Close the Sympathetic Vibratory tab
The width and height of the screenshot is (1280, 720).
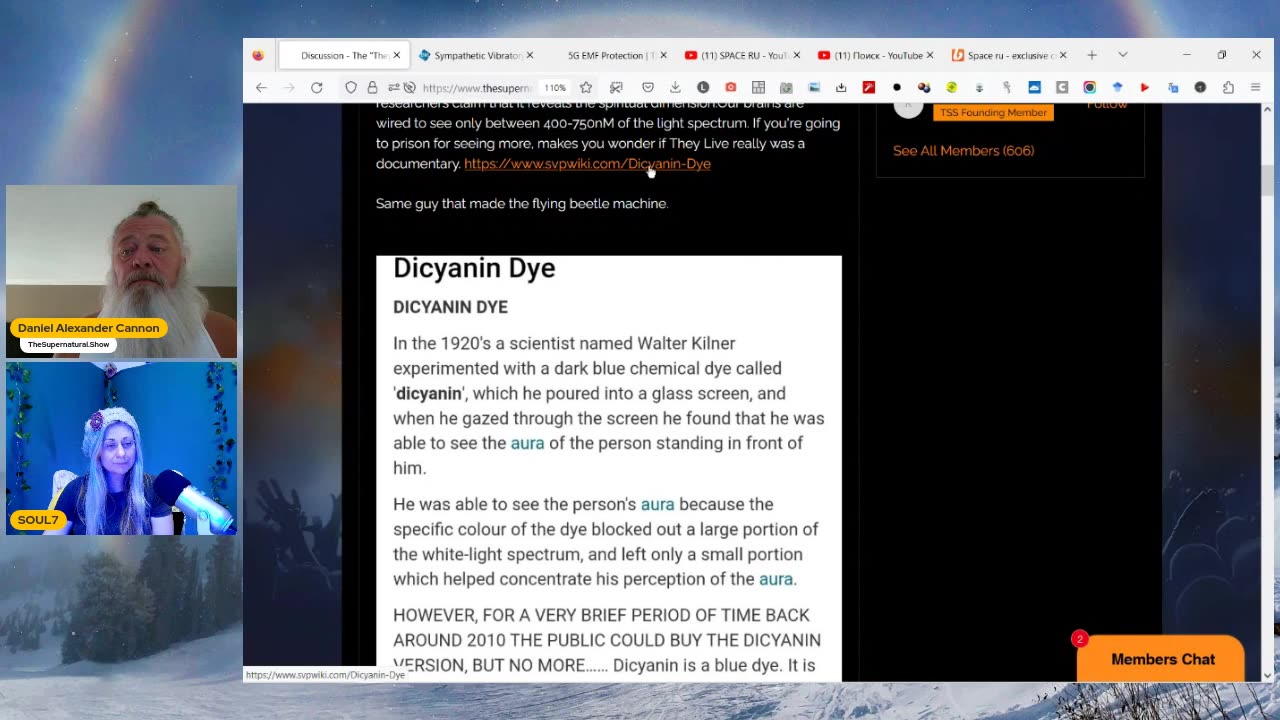[530, 55]
